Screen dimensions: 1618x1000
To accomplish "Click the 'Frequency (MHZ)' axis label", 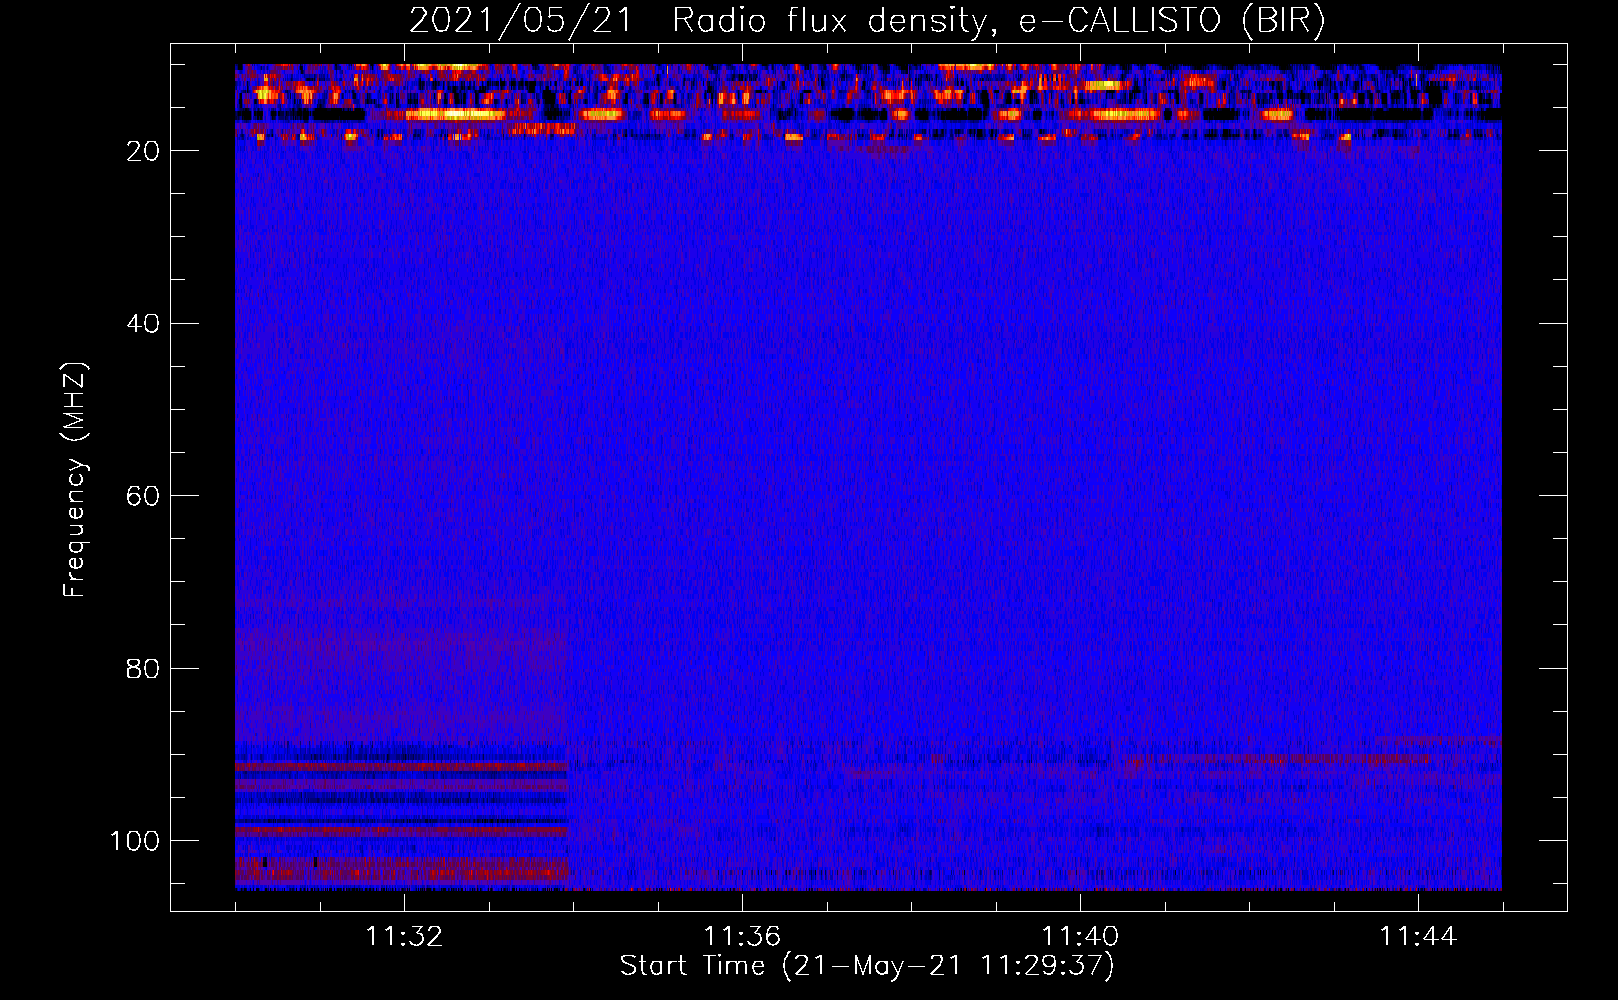I will pyautogui.click(x=75, y=480).
